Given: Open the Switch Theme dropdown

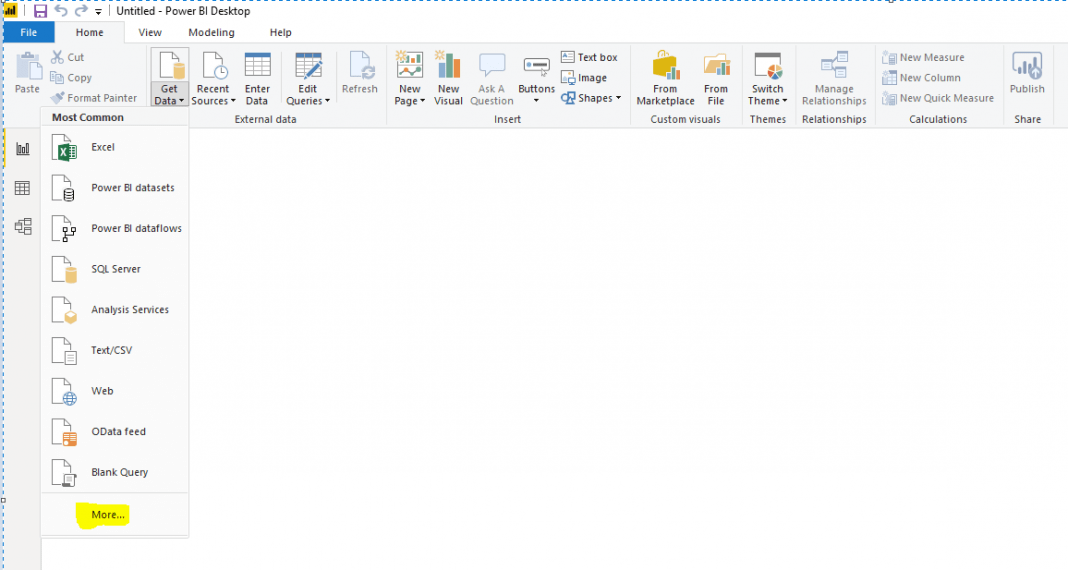Looking at the screenshot, I should pyautogui.click(x=767, y=101).
